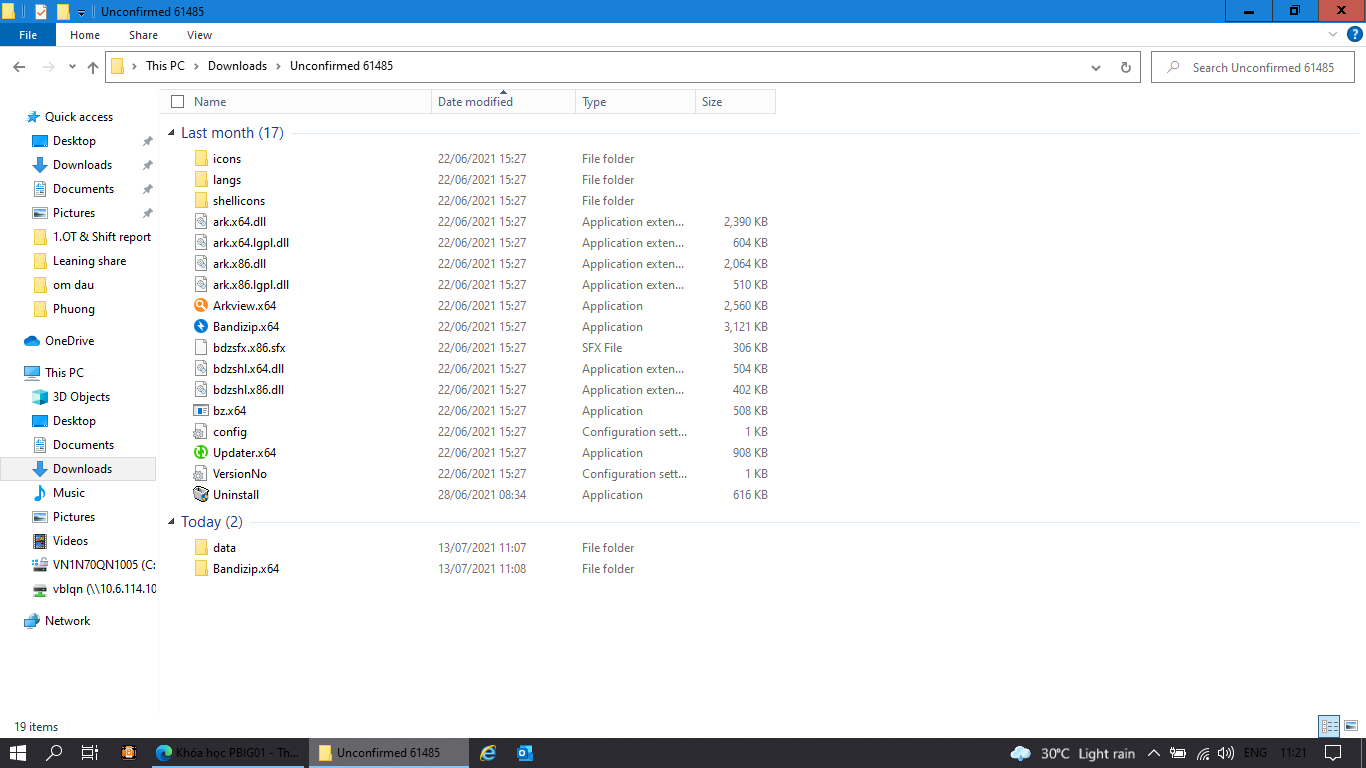Open Action Center notifications
The image size is (1366, 768).
pyautogui.click(x=1333, y=753)
